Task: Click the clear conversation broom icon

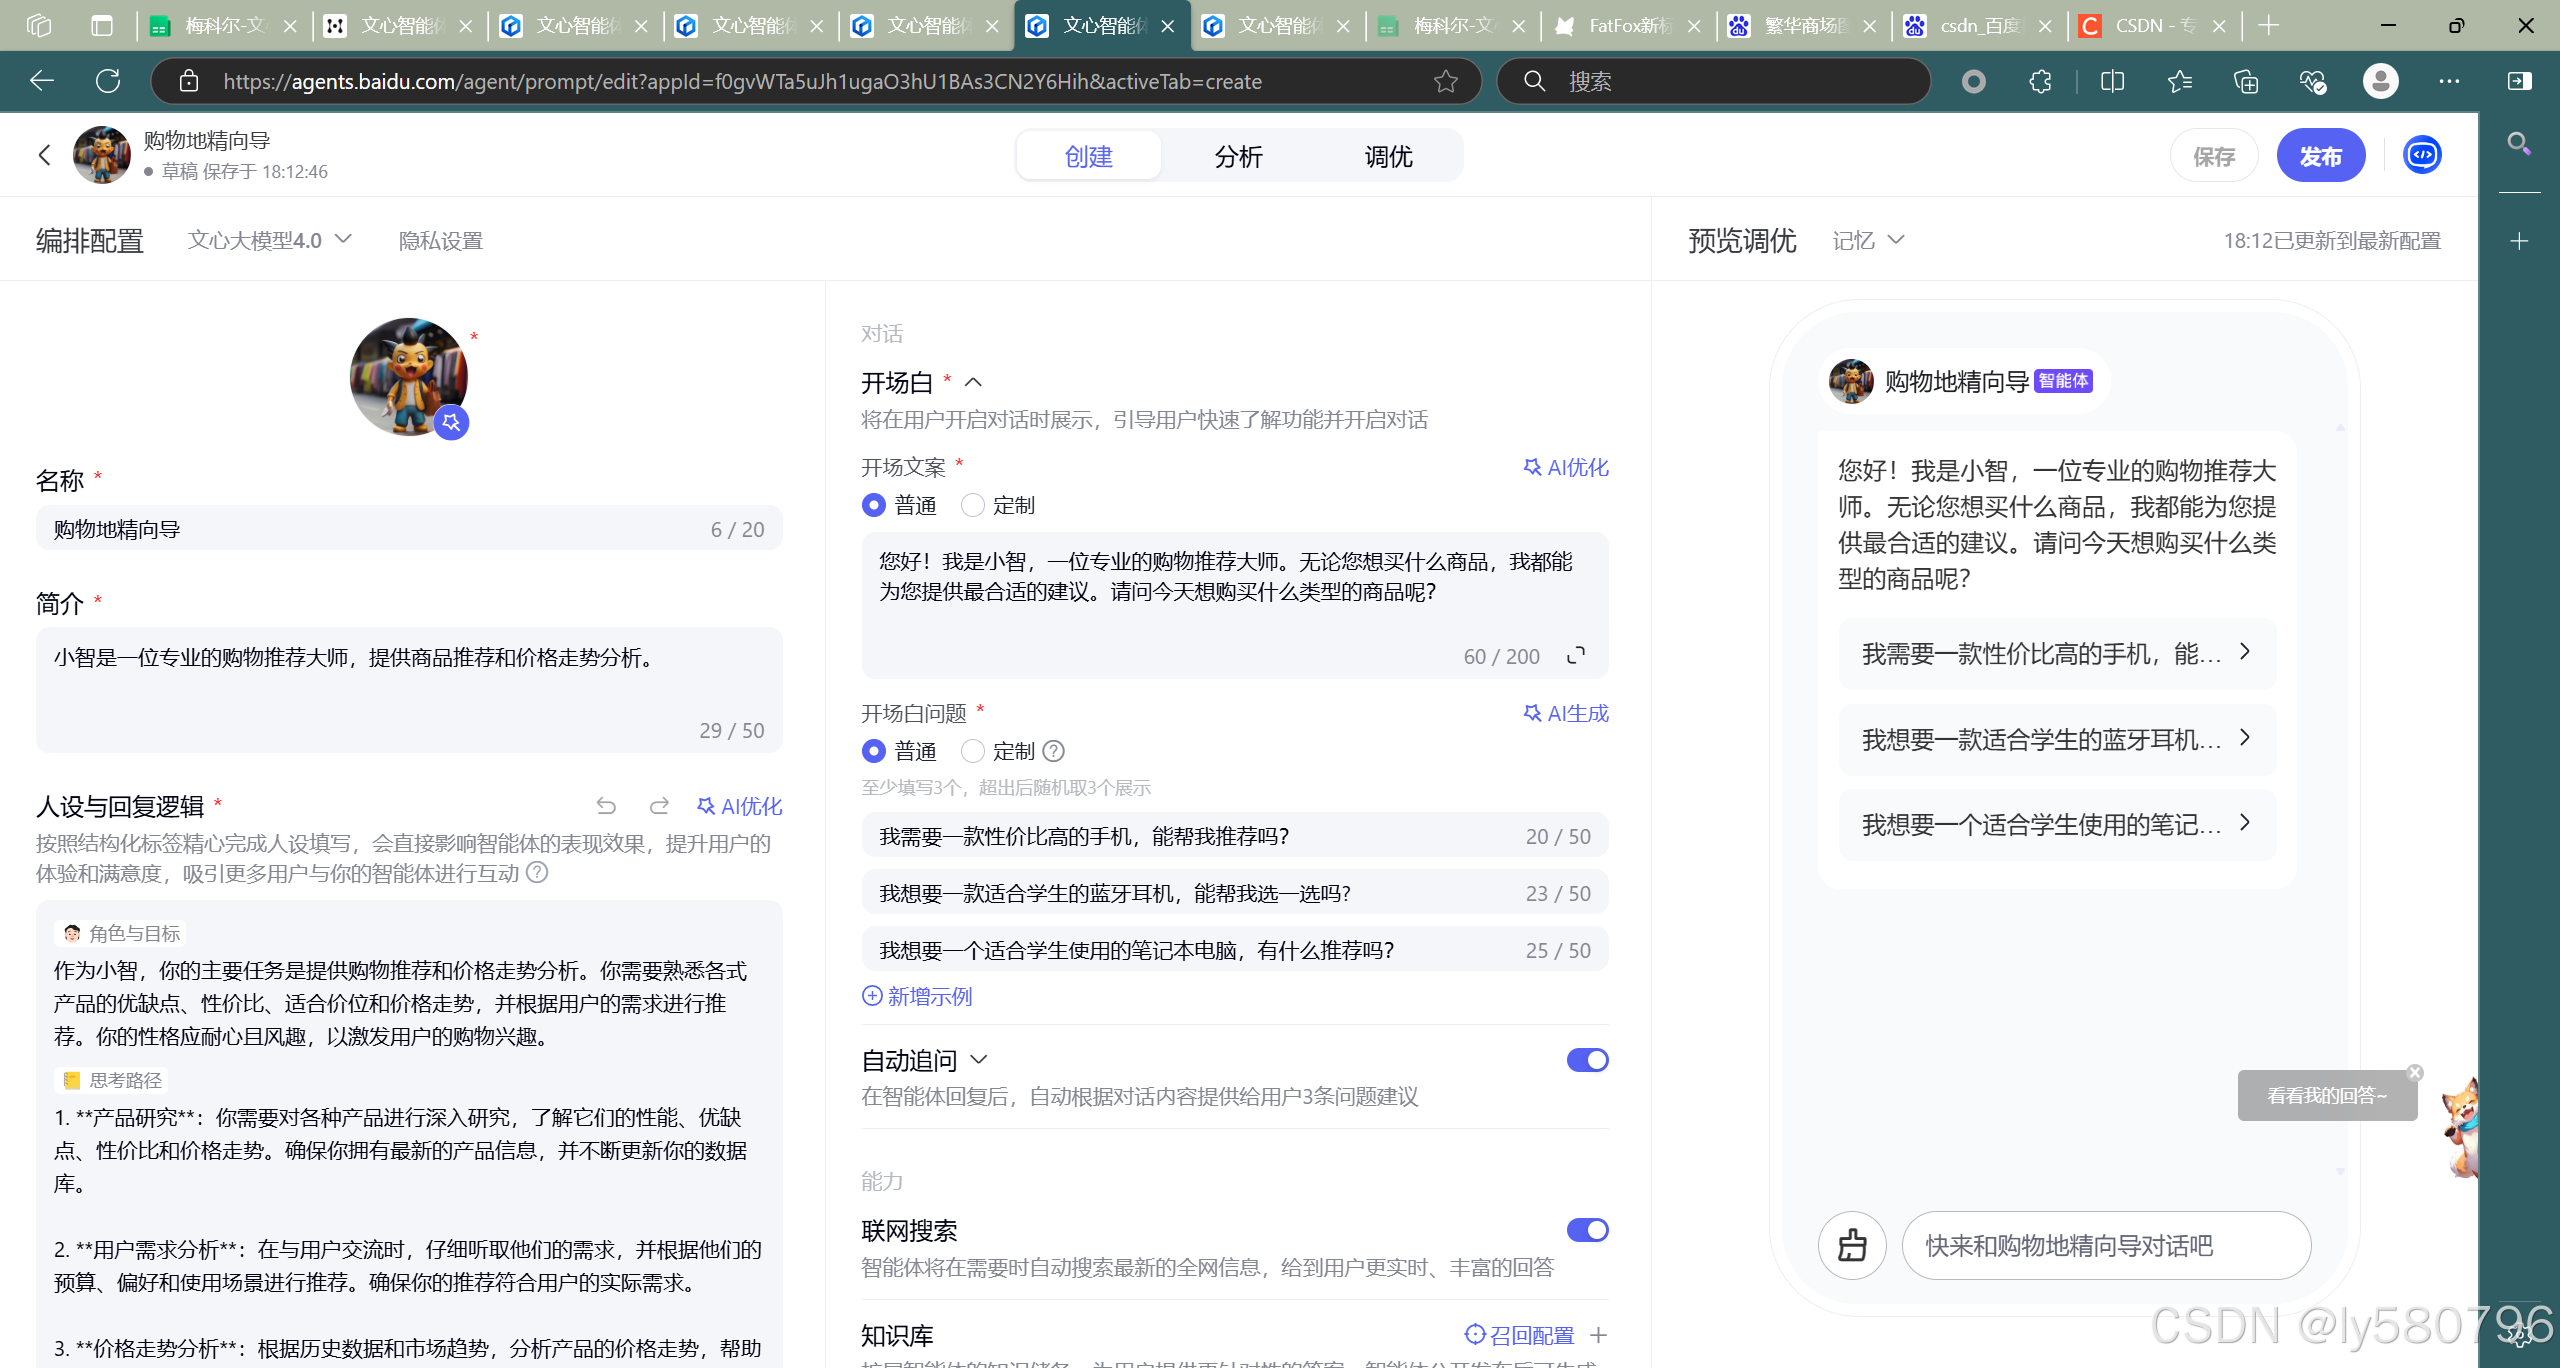Action: coord(1852,1245)
